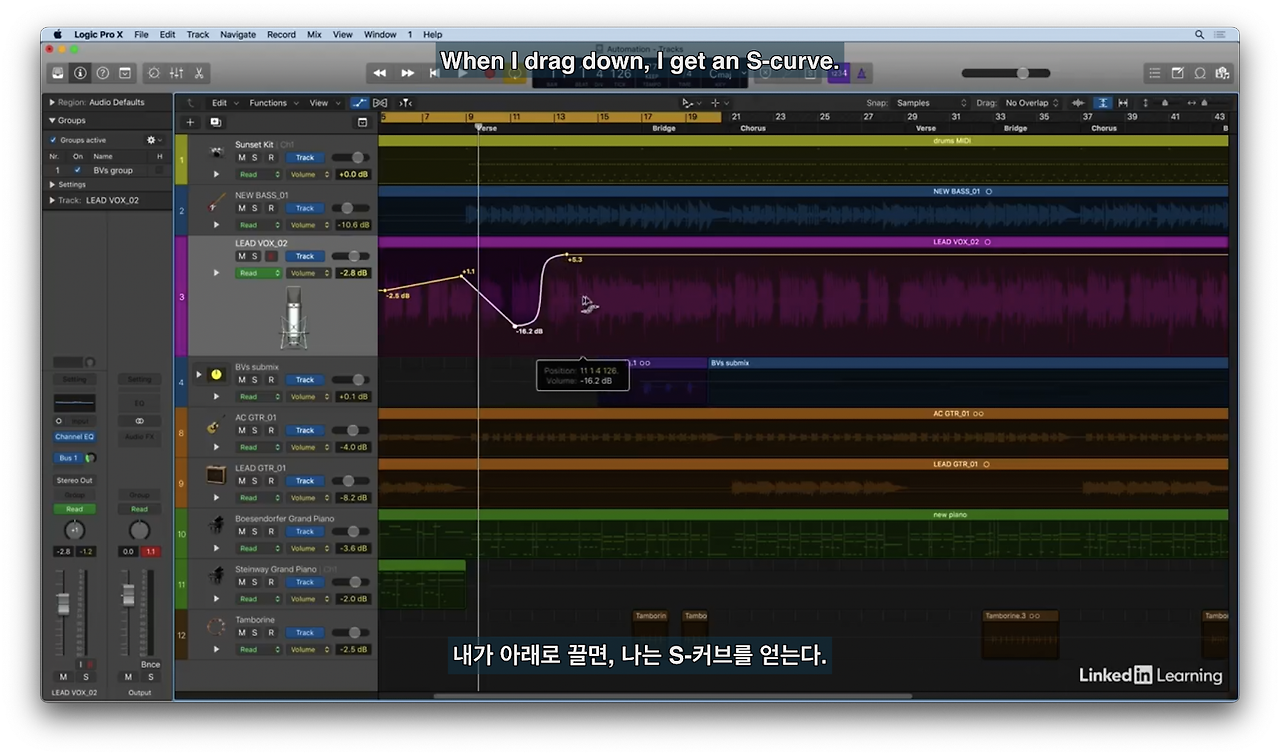Click the Duplicate Track button

point(215,122)
